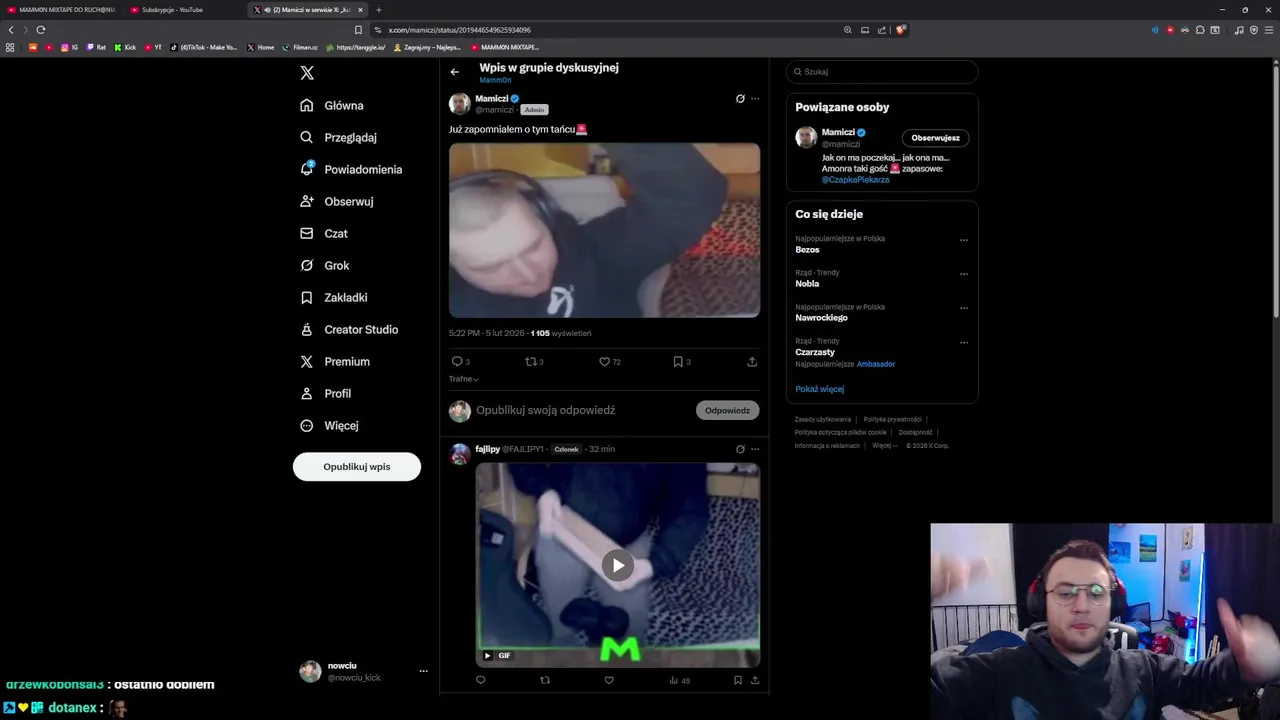Repost fajlipy's reply
Image resolution: width=1280 pixels, height=720 pixels.
(545, 680)
